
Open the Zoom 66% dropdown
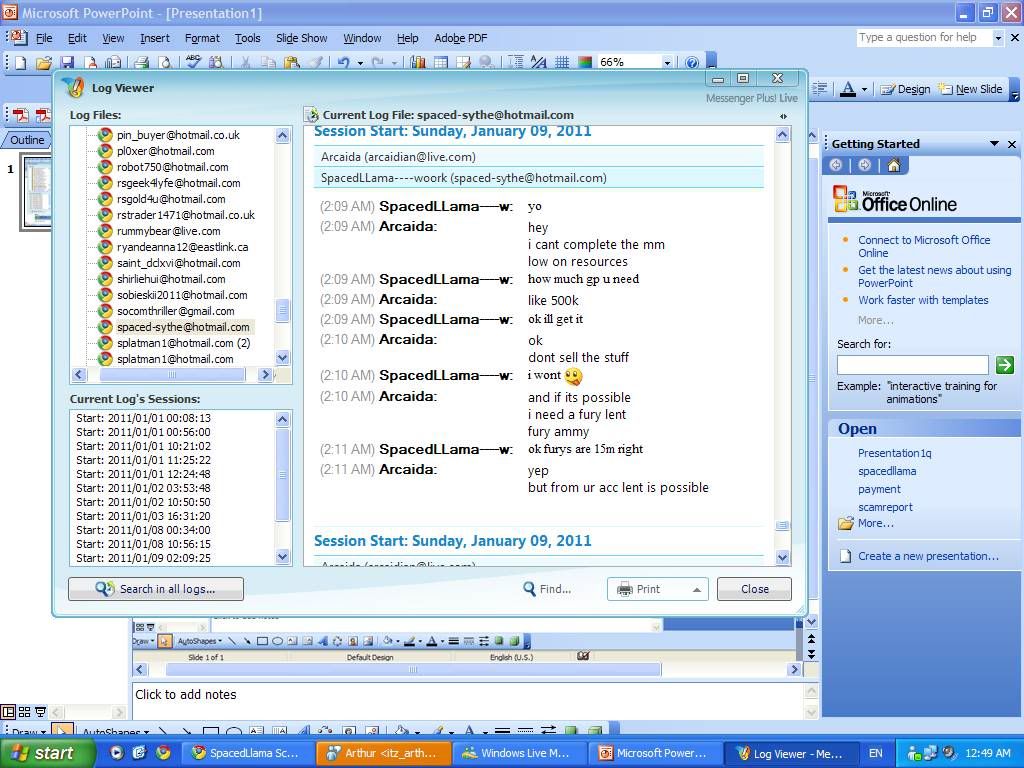[667, 63]
